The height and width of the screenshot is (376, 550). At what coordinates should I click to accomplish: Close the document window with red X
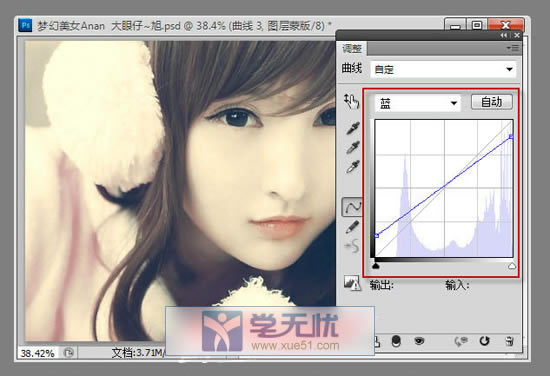click(505, 25)
